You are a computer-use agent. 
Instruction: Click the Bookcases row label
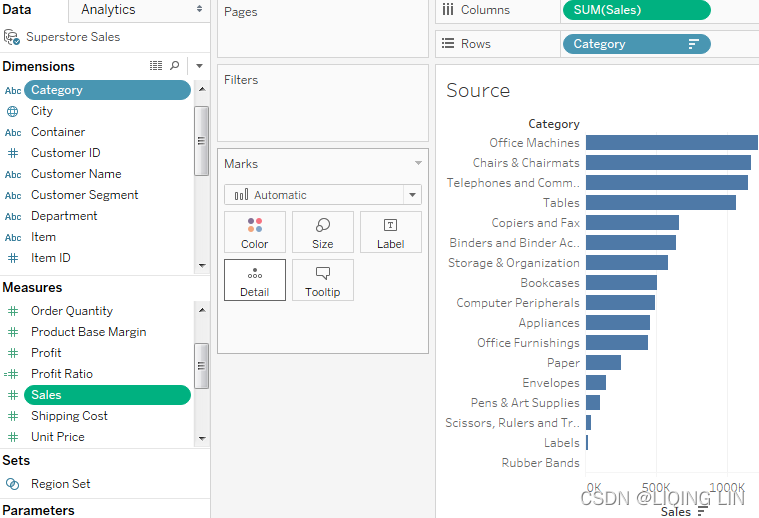(549, 283)
